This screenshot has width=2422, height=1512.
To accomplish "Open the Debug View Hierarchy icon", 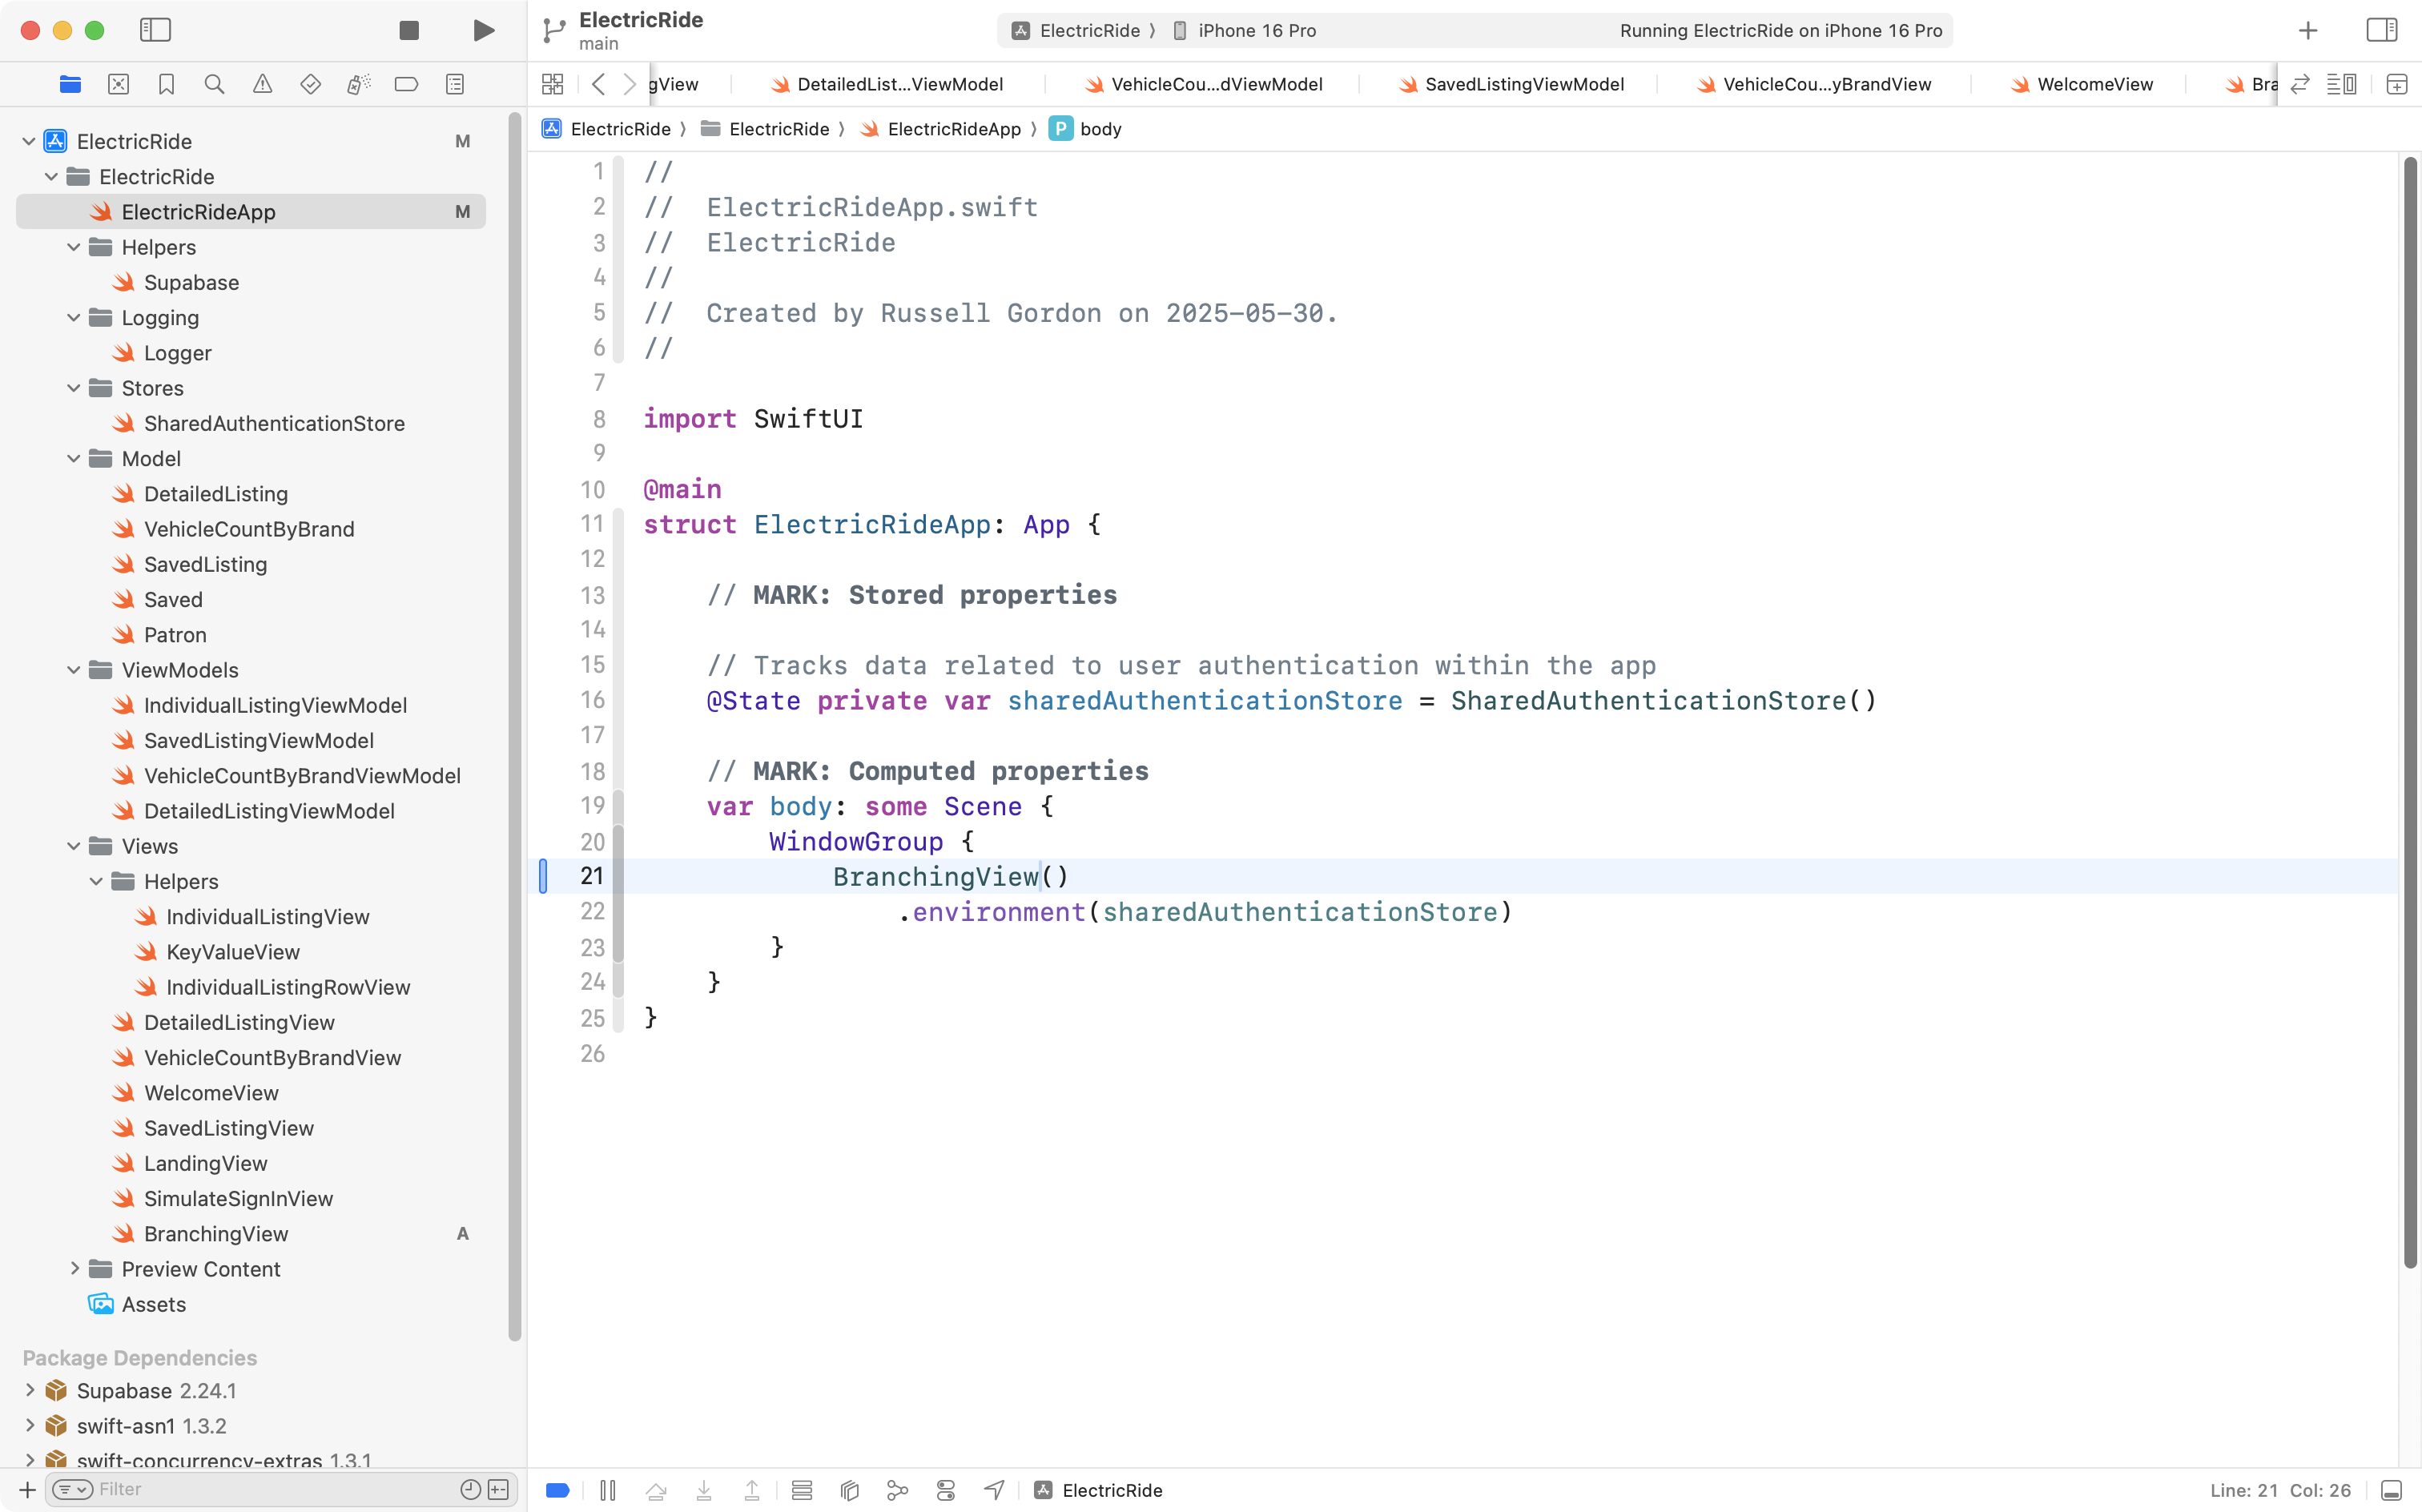I will tap(849, 1490).
